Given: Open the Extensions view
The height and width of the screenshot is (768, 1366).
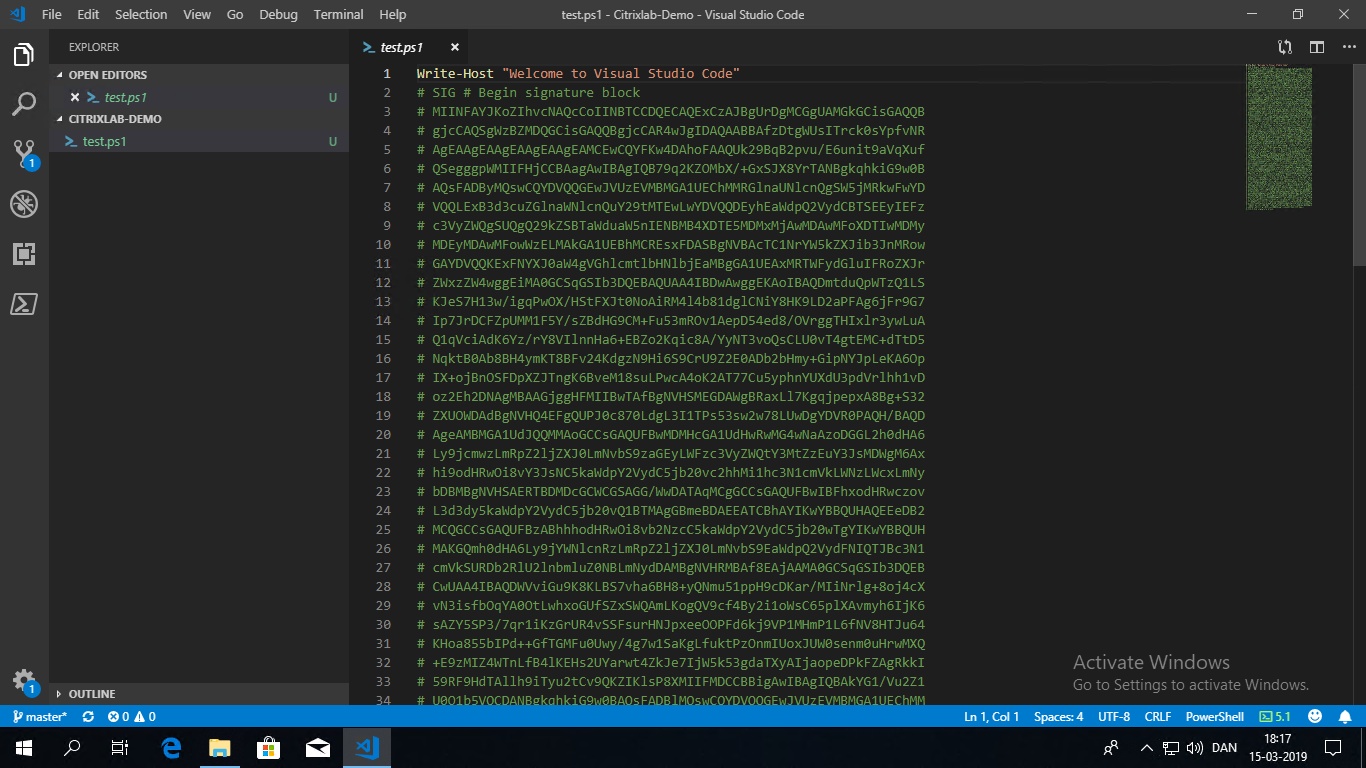Looking at the screenshot, I should 24,254.
